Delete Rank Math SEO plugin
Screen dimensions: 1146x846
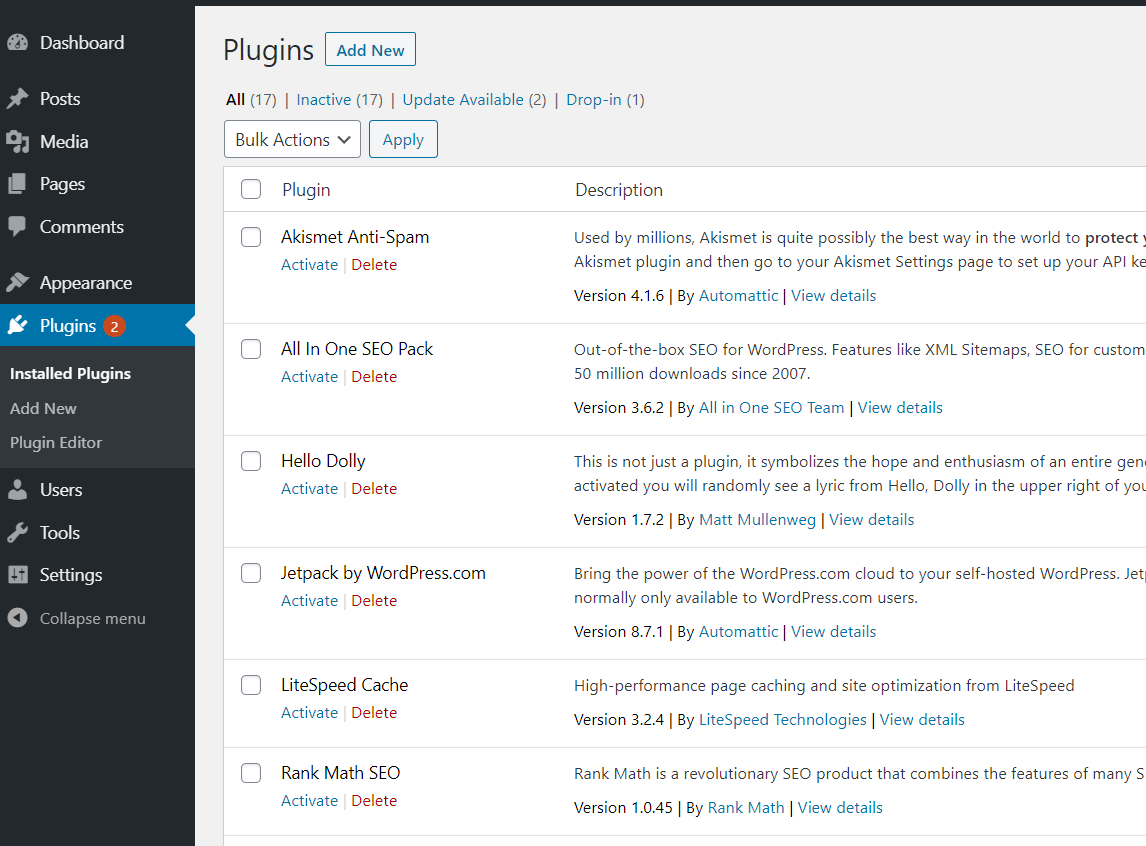point(374,800)
